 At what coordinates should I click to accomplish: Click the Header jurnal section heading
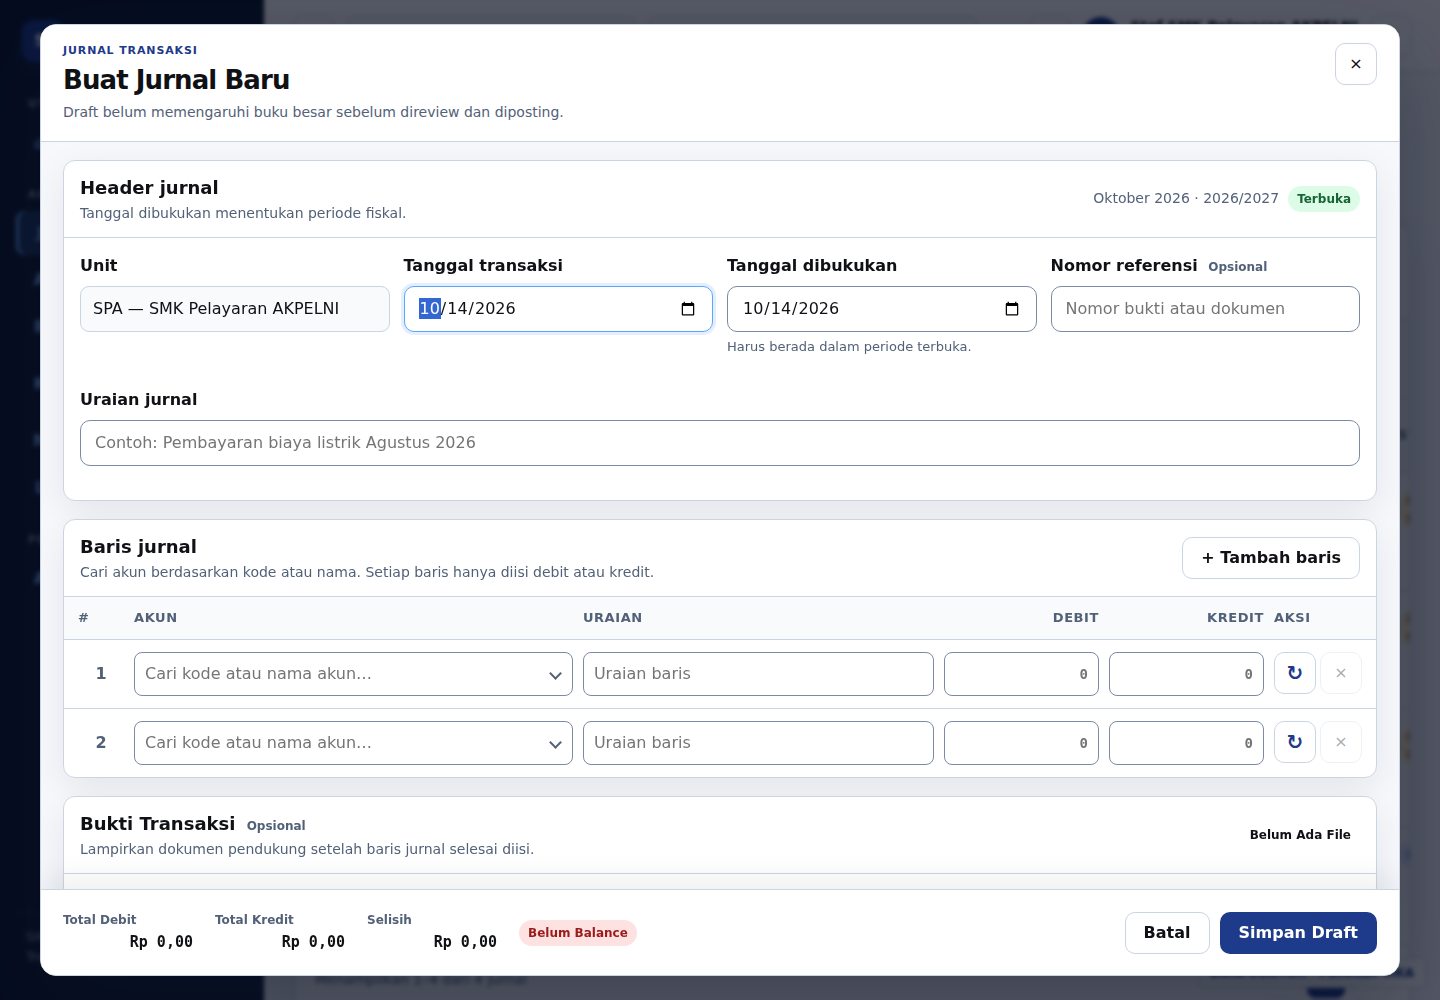[x=149, y=188]
